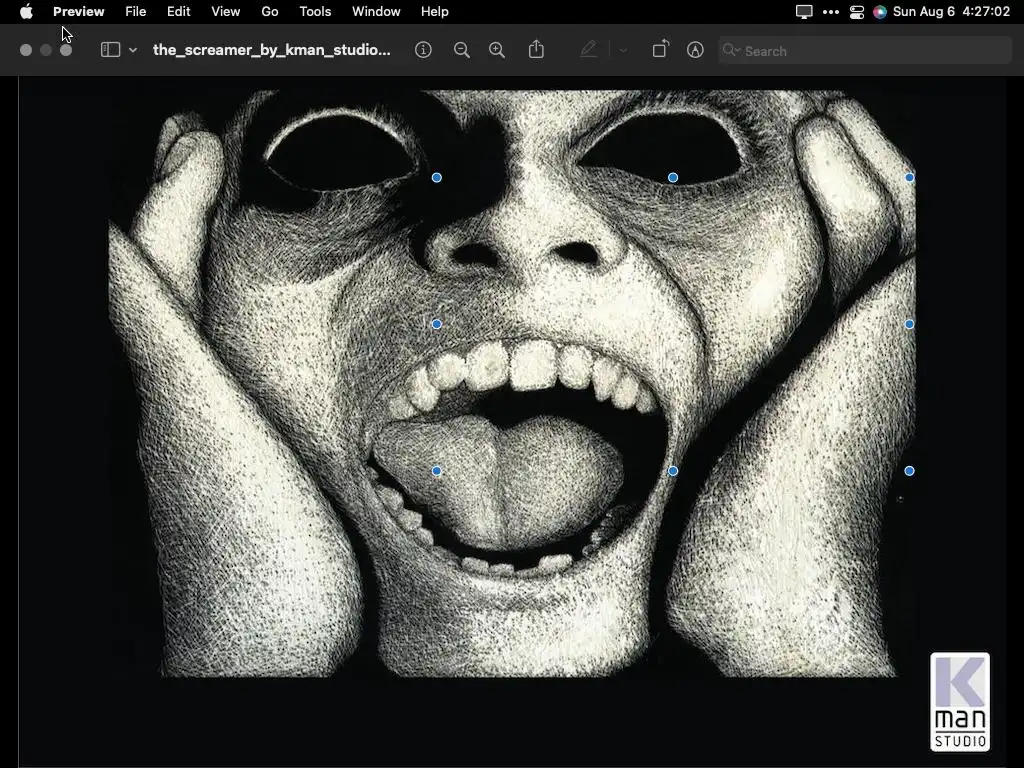1024x768 pixels.
Task: Open the Share menu
Action: pyautogui.click(x=536, y=50)
